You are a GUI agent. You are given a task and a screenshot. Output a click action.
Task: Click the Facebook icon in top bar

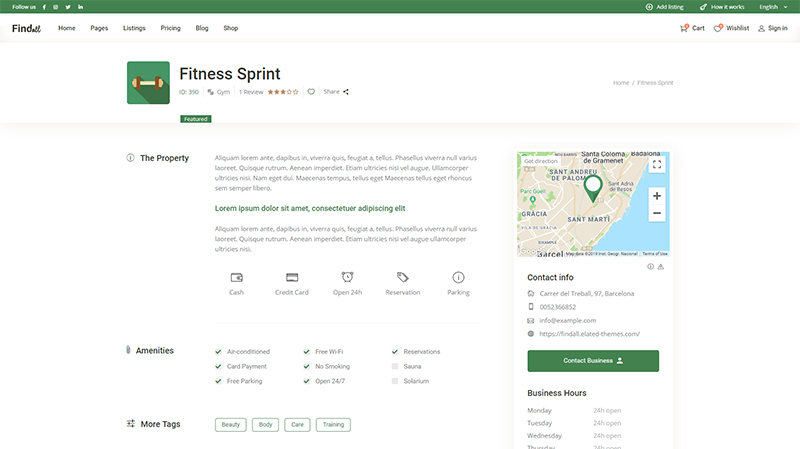(x=44, y=7)
